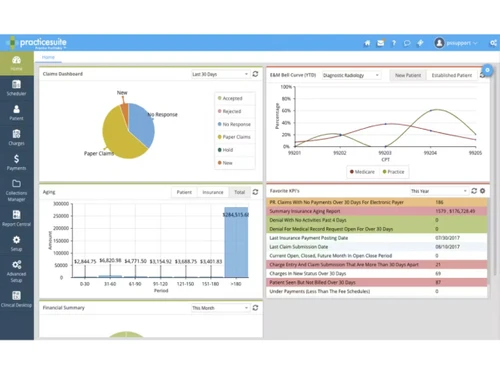The height and width of the screenshot is (375, 500).
Task: Open the Payments module
Action: pyautogui.click(x=17, y=163)
